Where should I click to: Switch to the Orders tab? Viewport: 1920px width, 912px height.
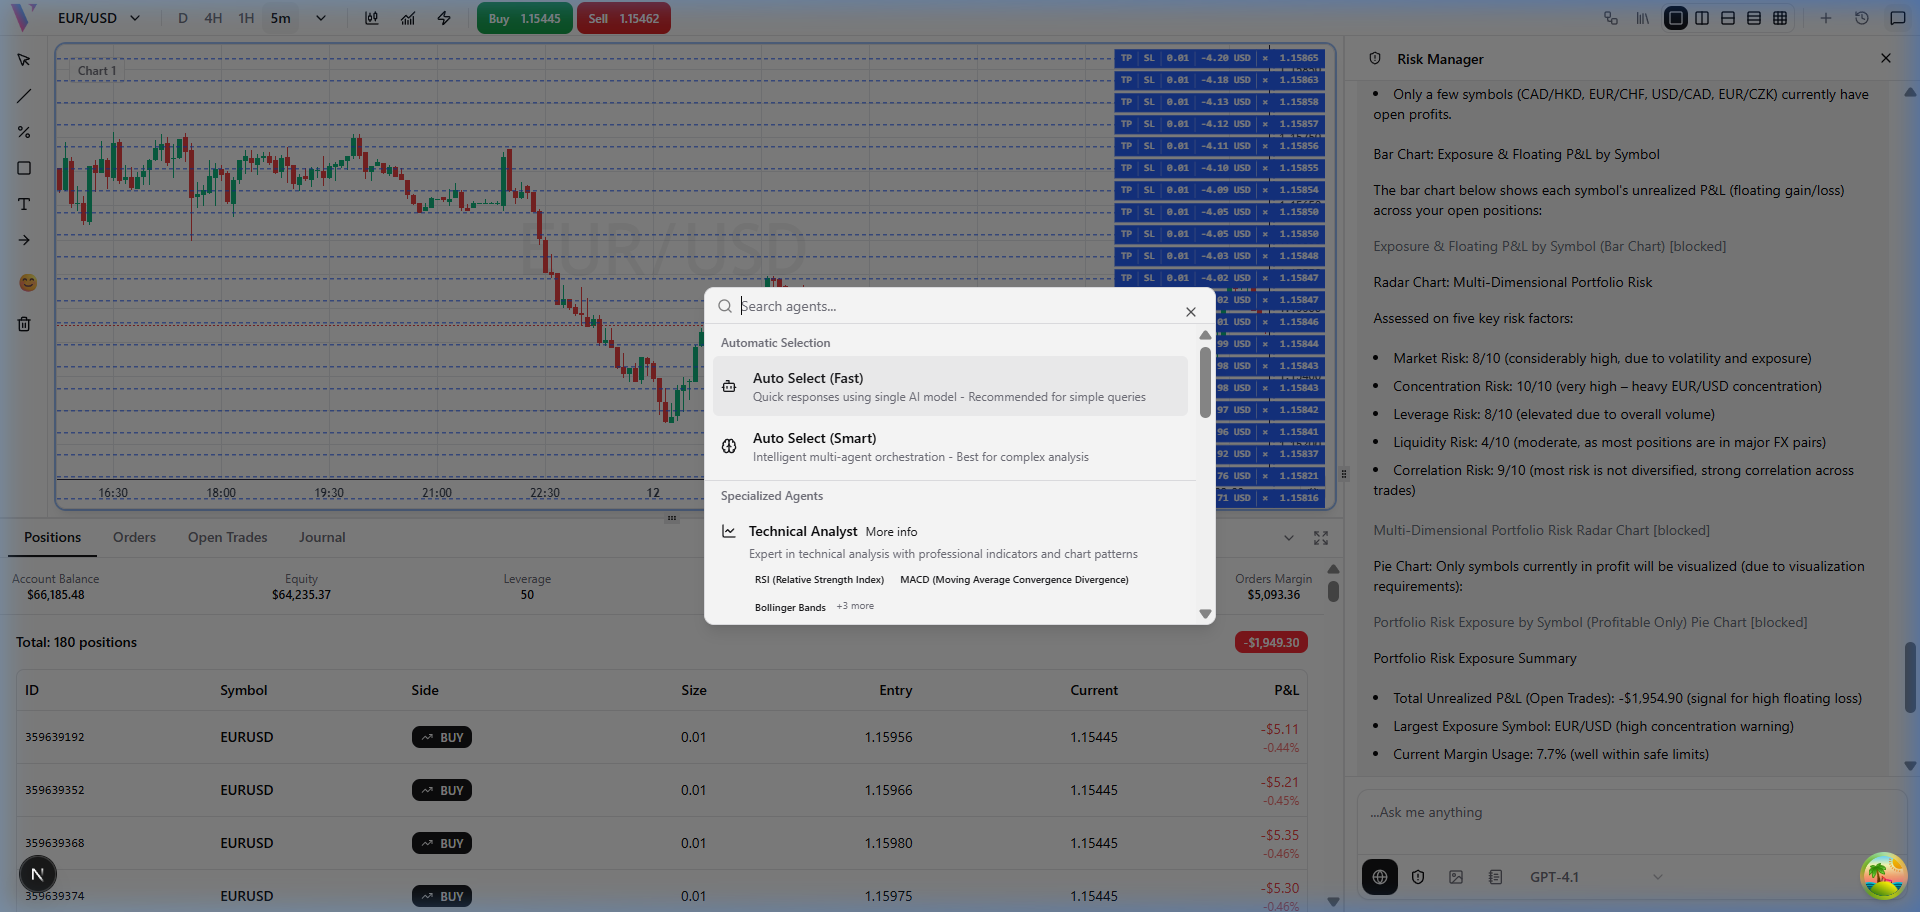click(x=134, y=537)
